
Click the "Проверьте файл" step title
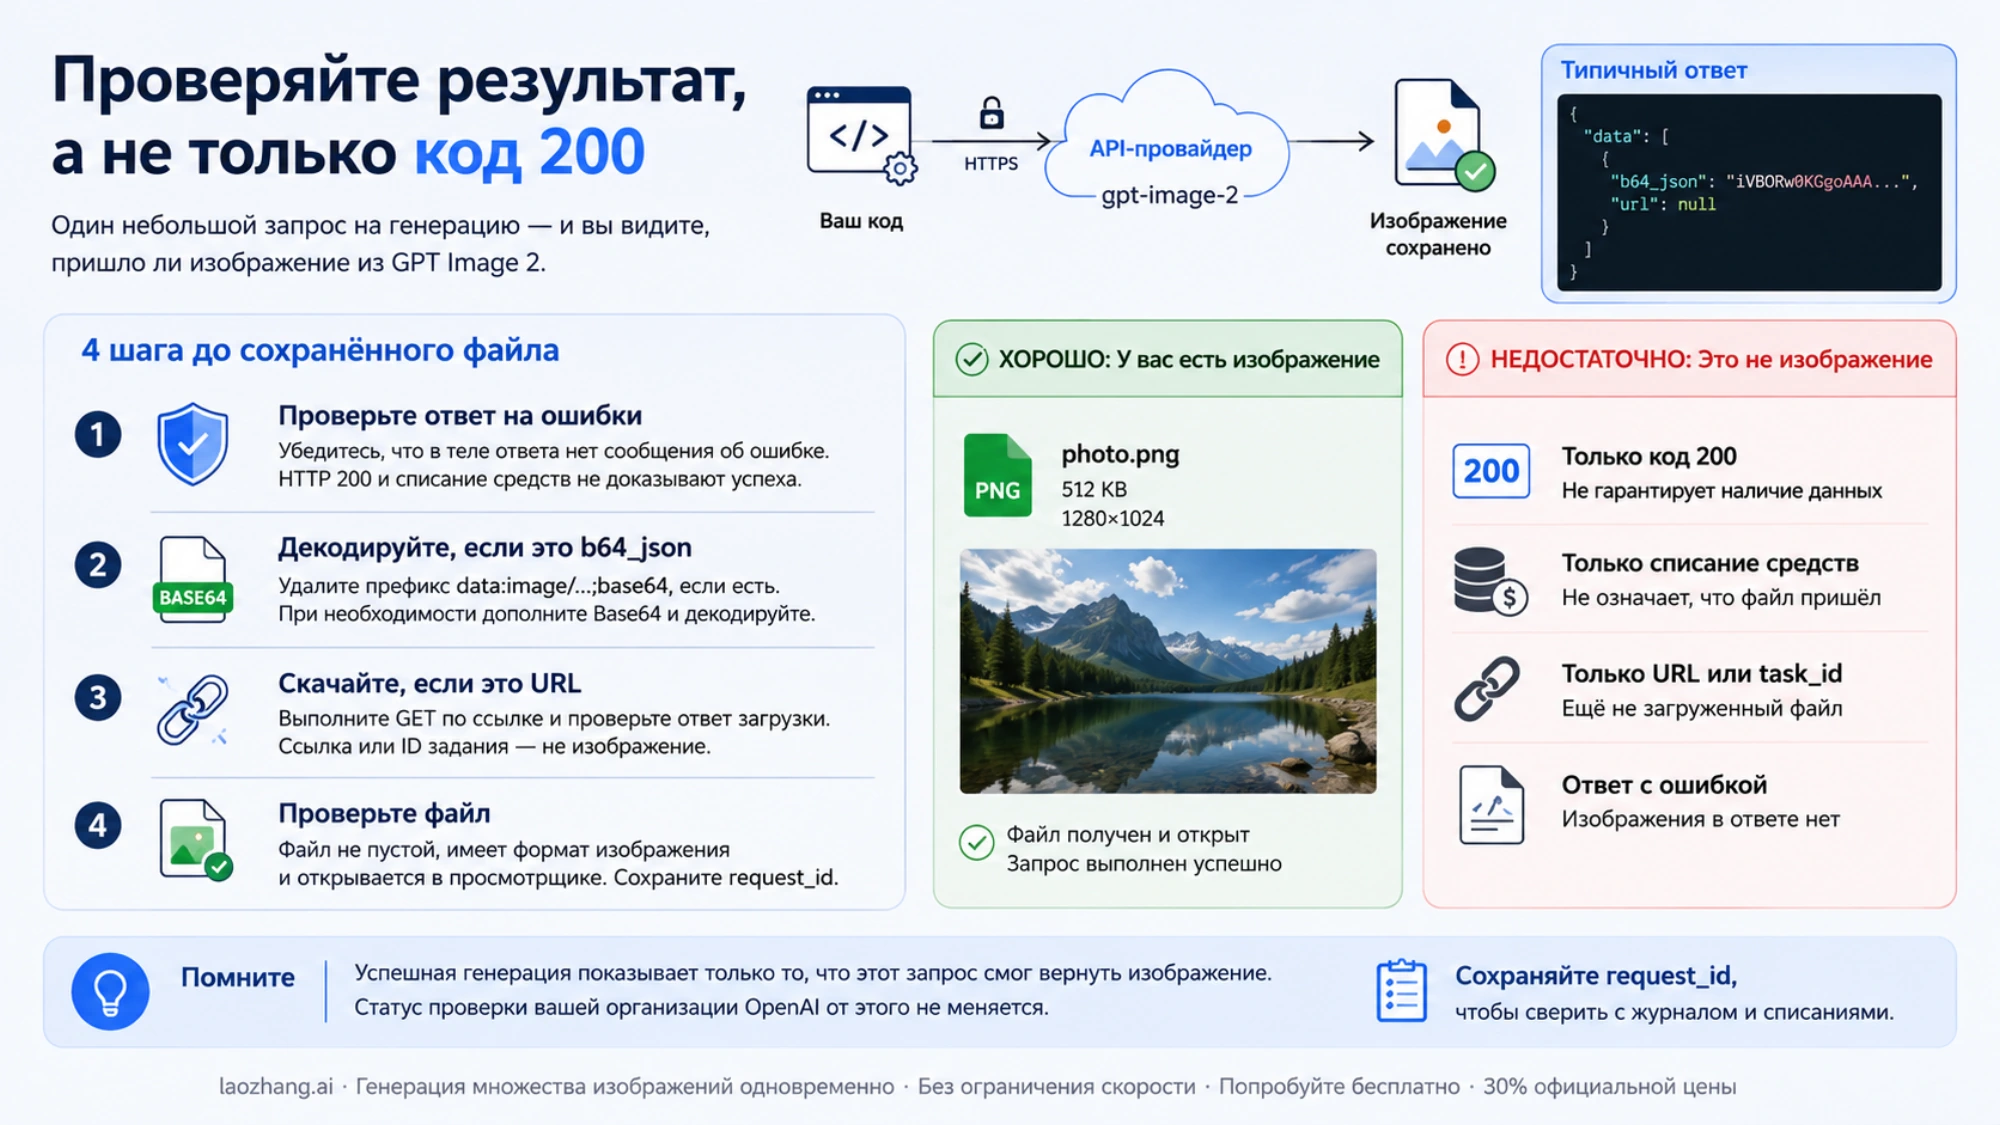pos(384,813)
